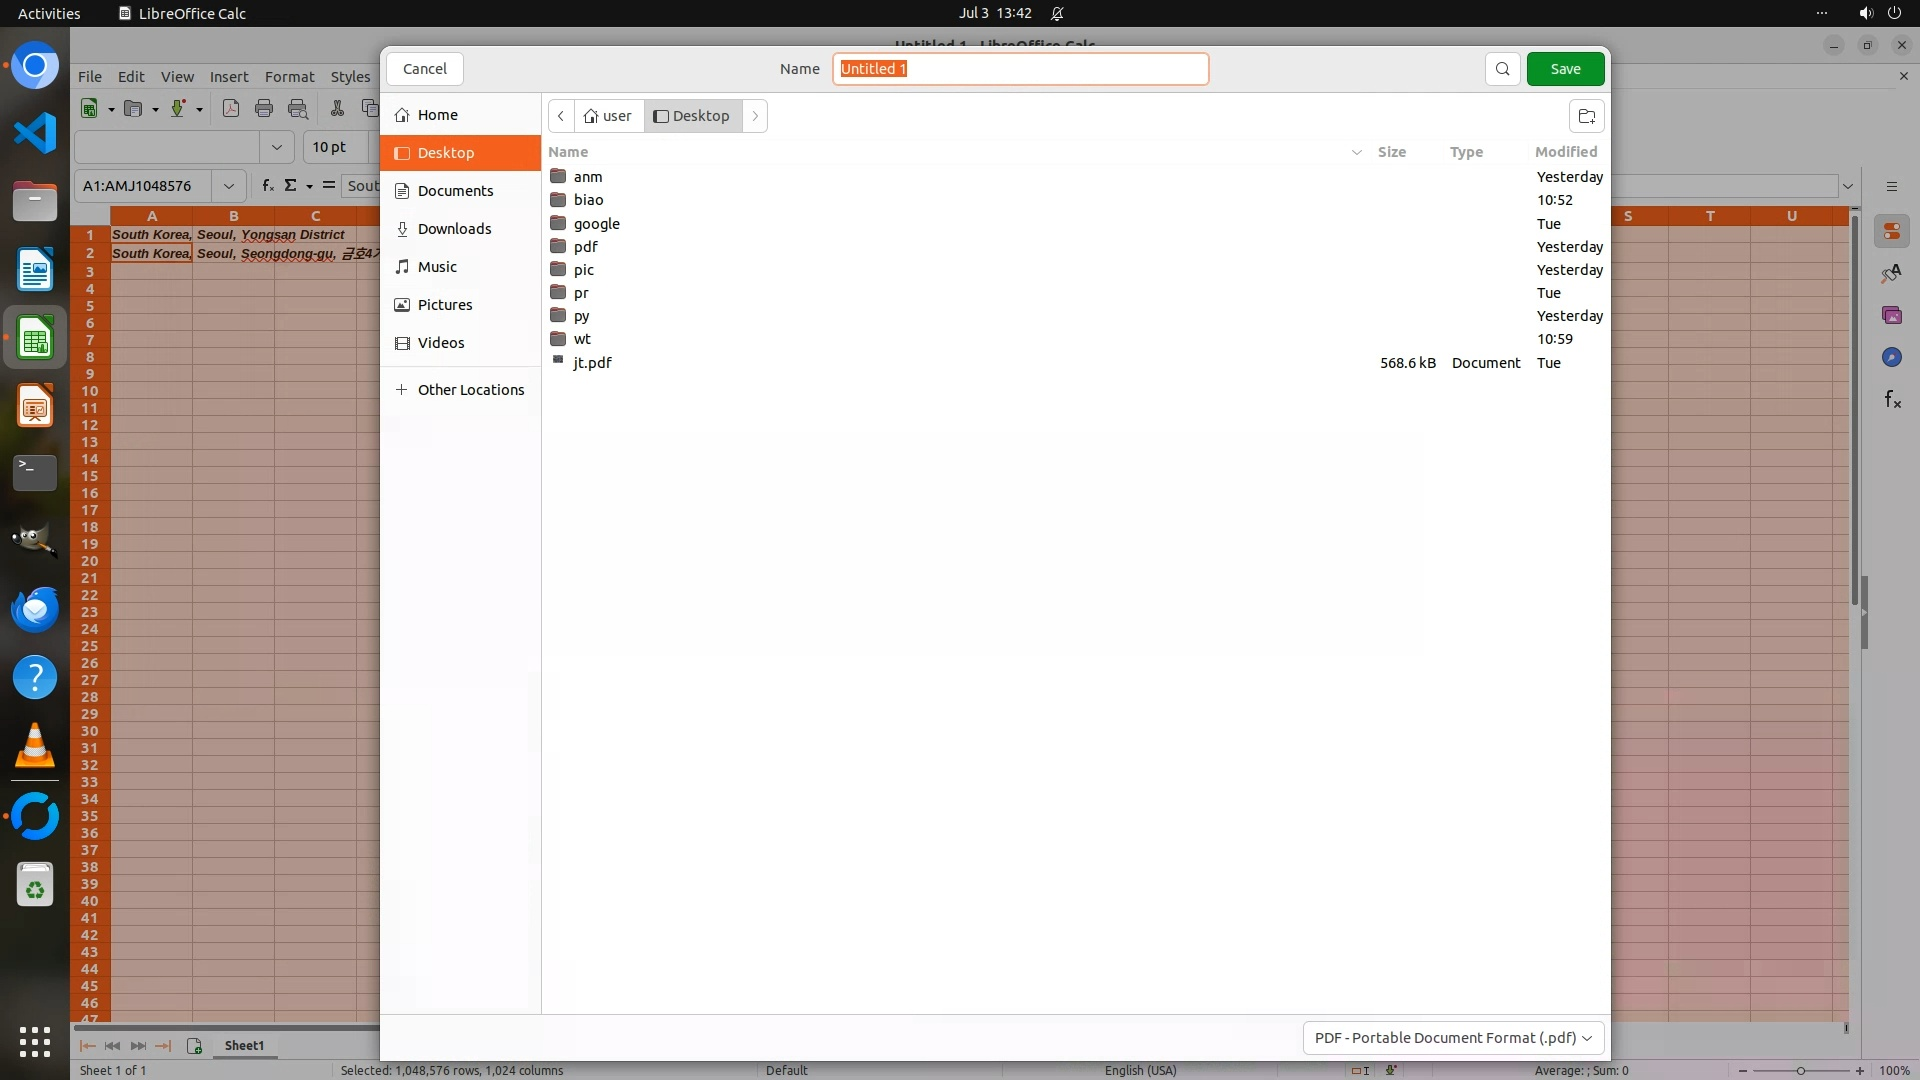Open the Format menu
This screenshot has height=1080, width=1920.
(289, 77)
